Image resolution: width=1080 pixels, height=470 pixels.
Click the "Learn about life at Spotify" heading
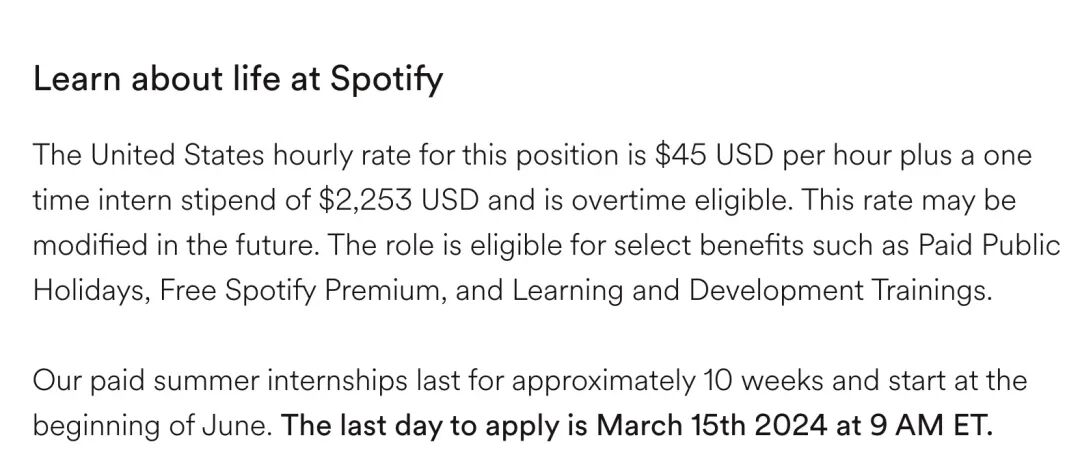[x=238, y=79]
